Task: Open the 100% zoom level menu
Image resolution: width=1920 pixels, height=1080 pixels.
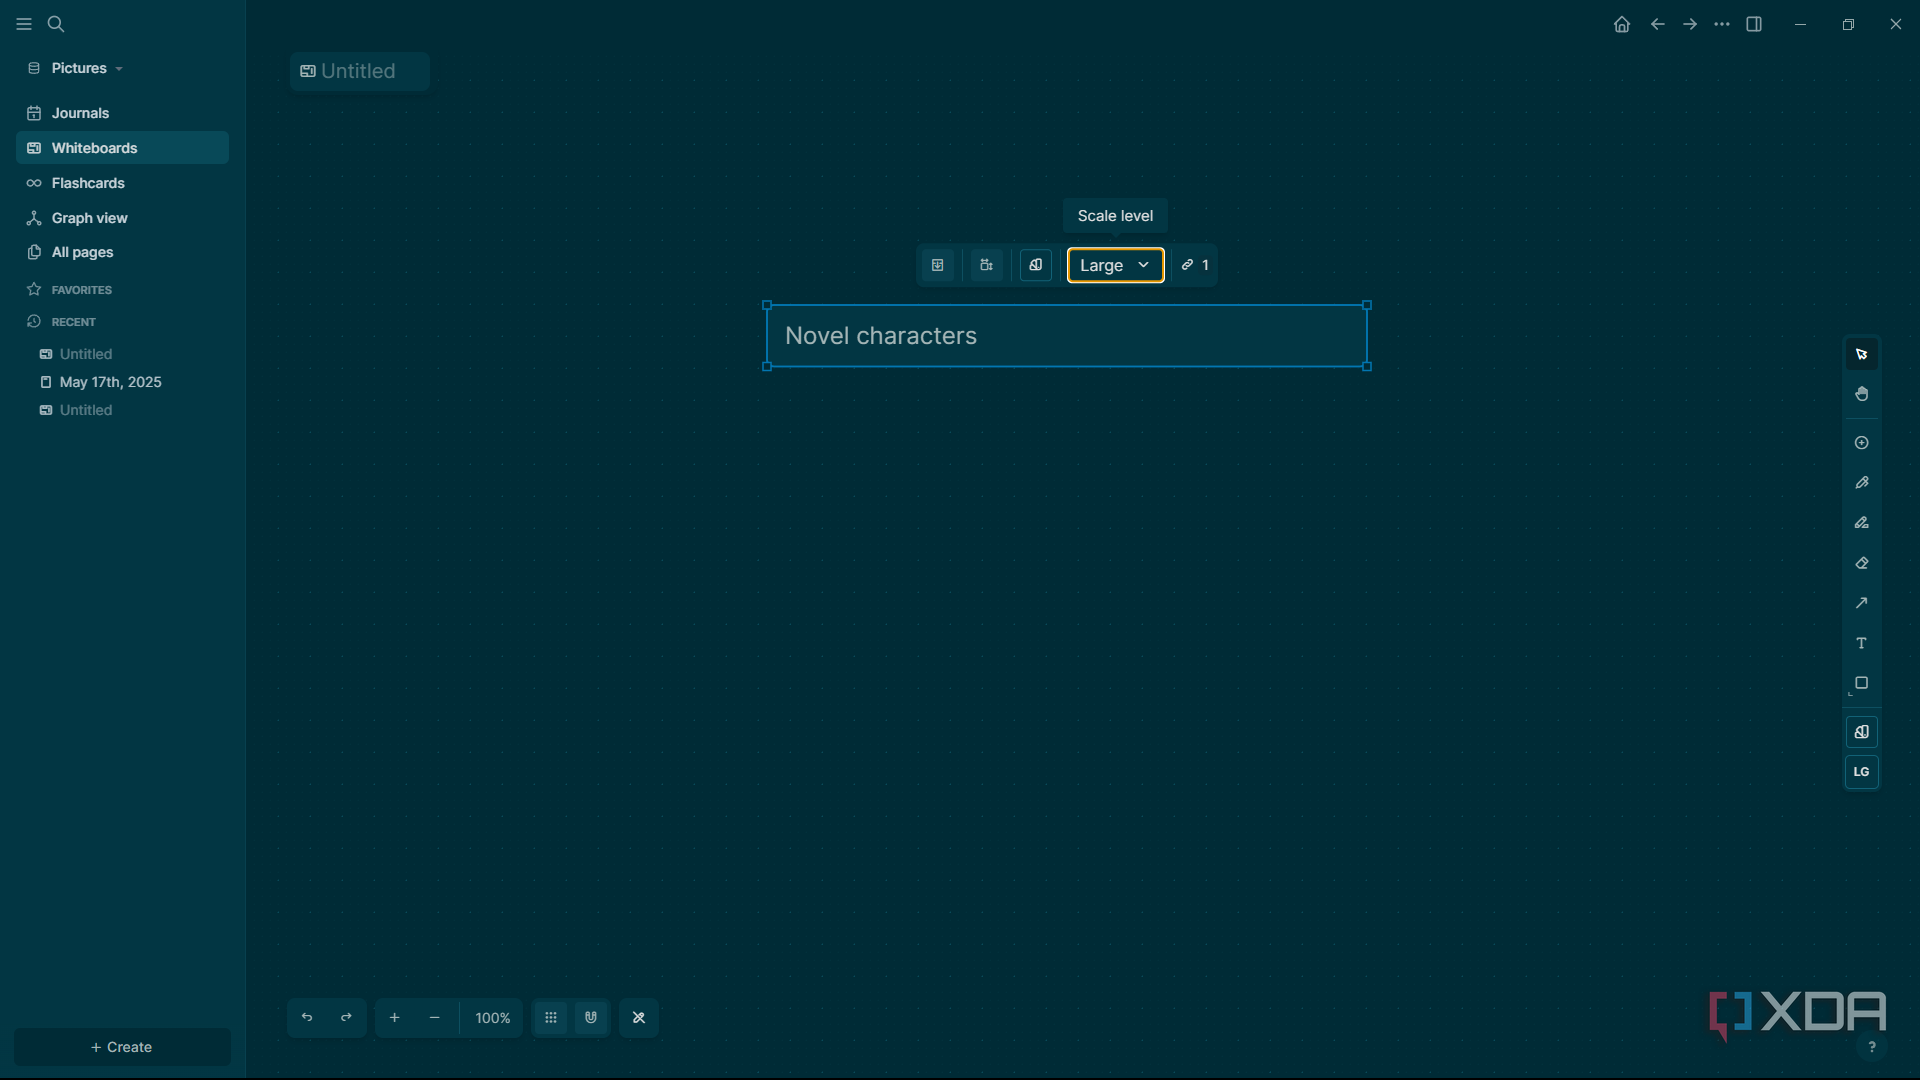Action: tap(492, 1018)
